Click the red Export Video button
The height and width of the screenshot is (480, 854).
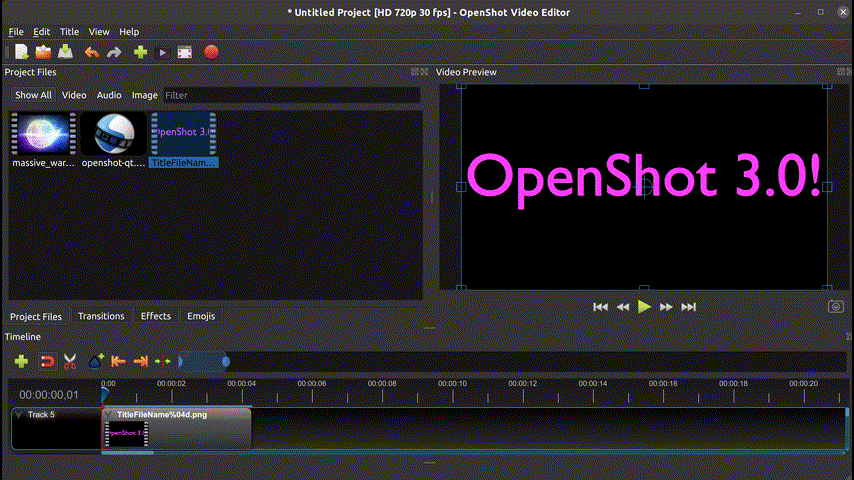click(211, 52)
